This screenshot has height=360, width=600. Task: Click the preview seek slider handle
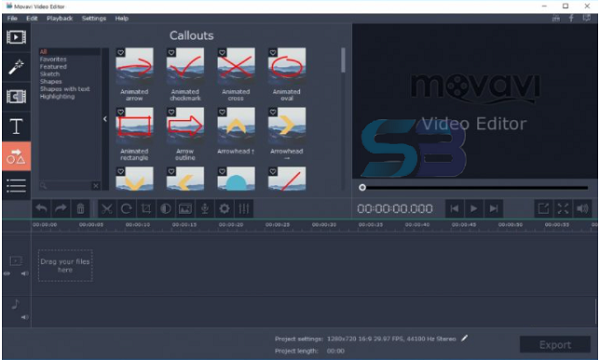point(362,187)
